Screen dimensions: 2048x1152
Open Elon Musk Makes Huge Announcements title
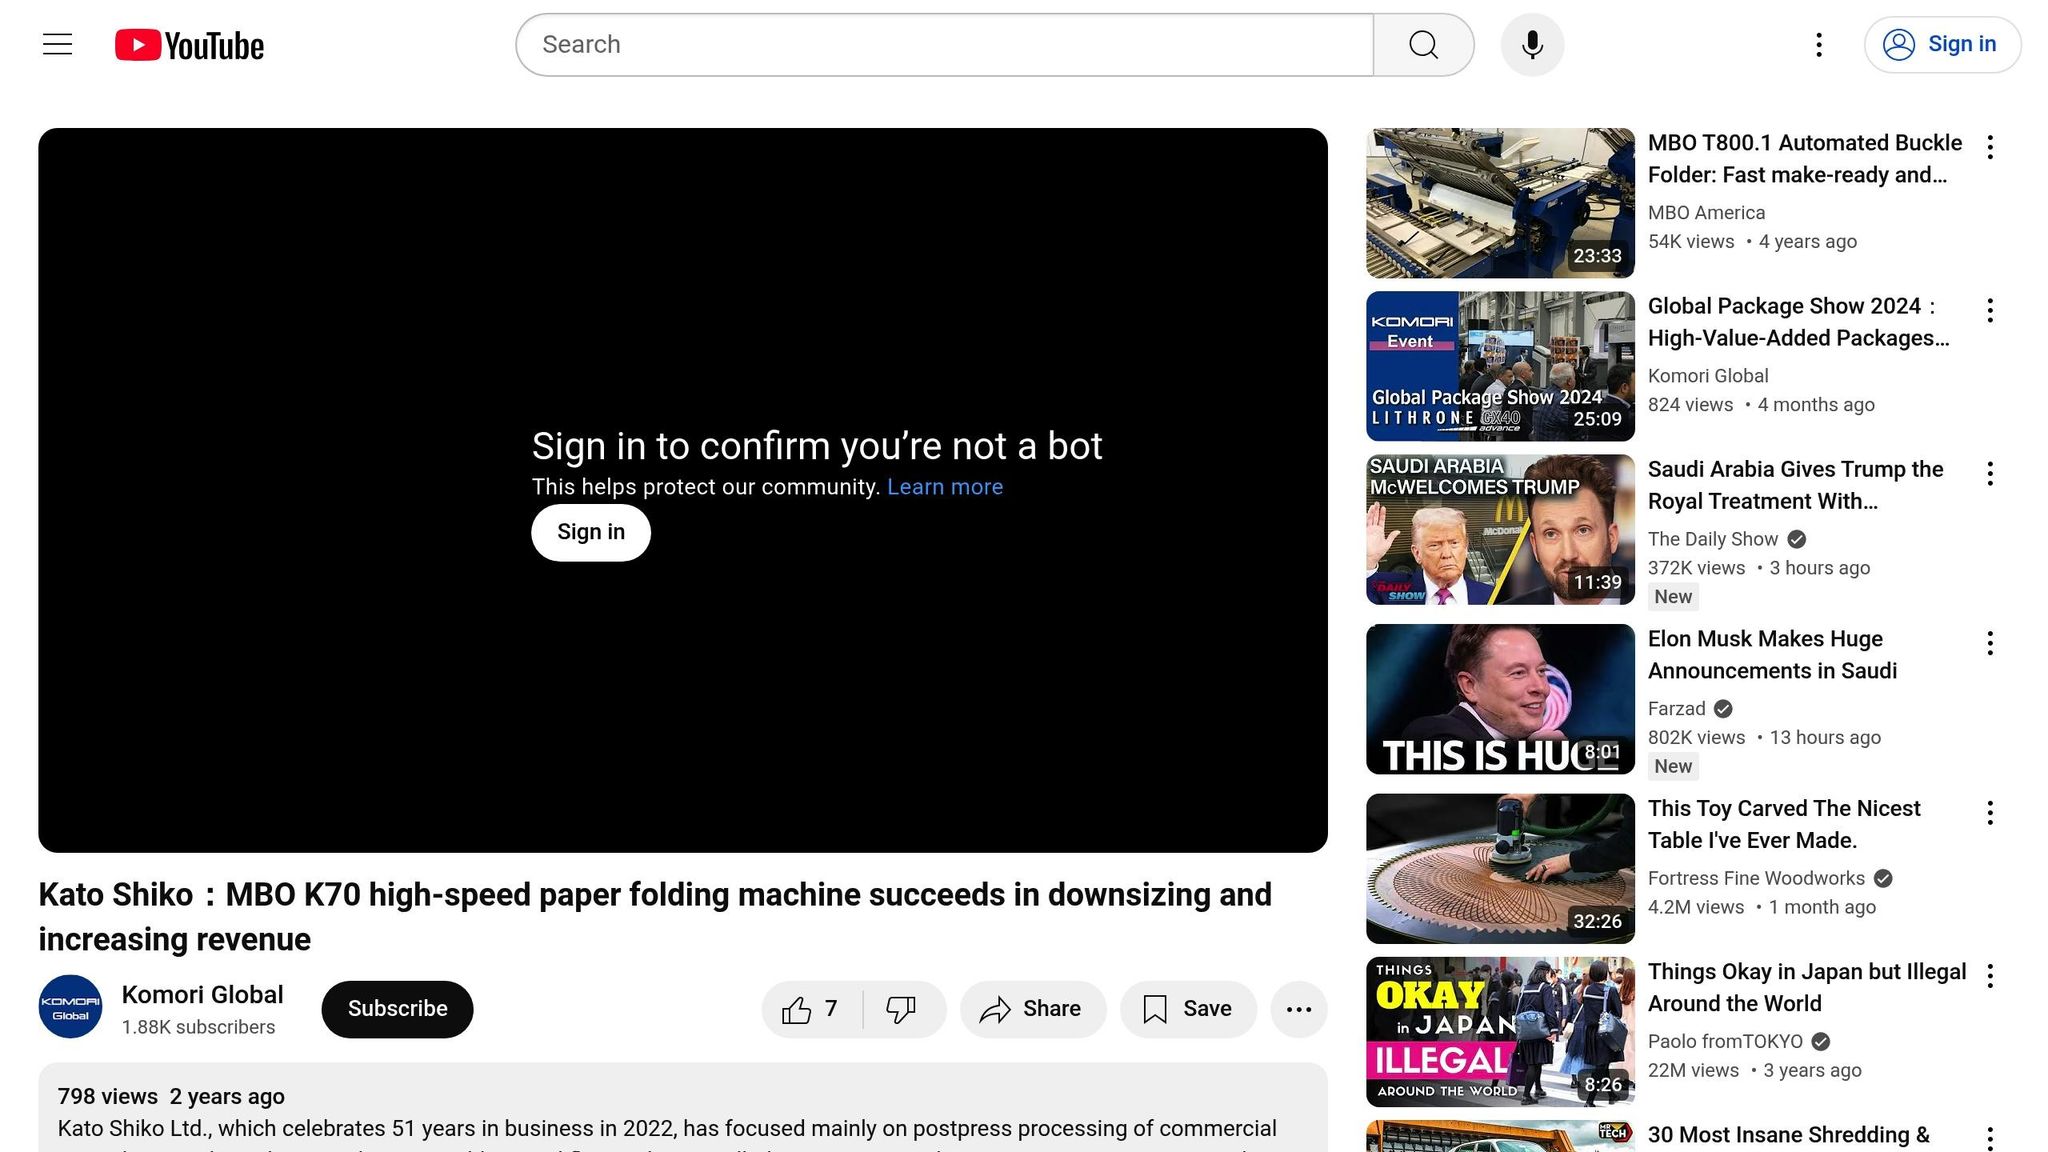point(1771,655)
